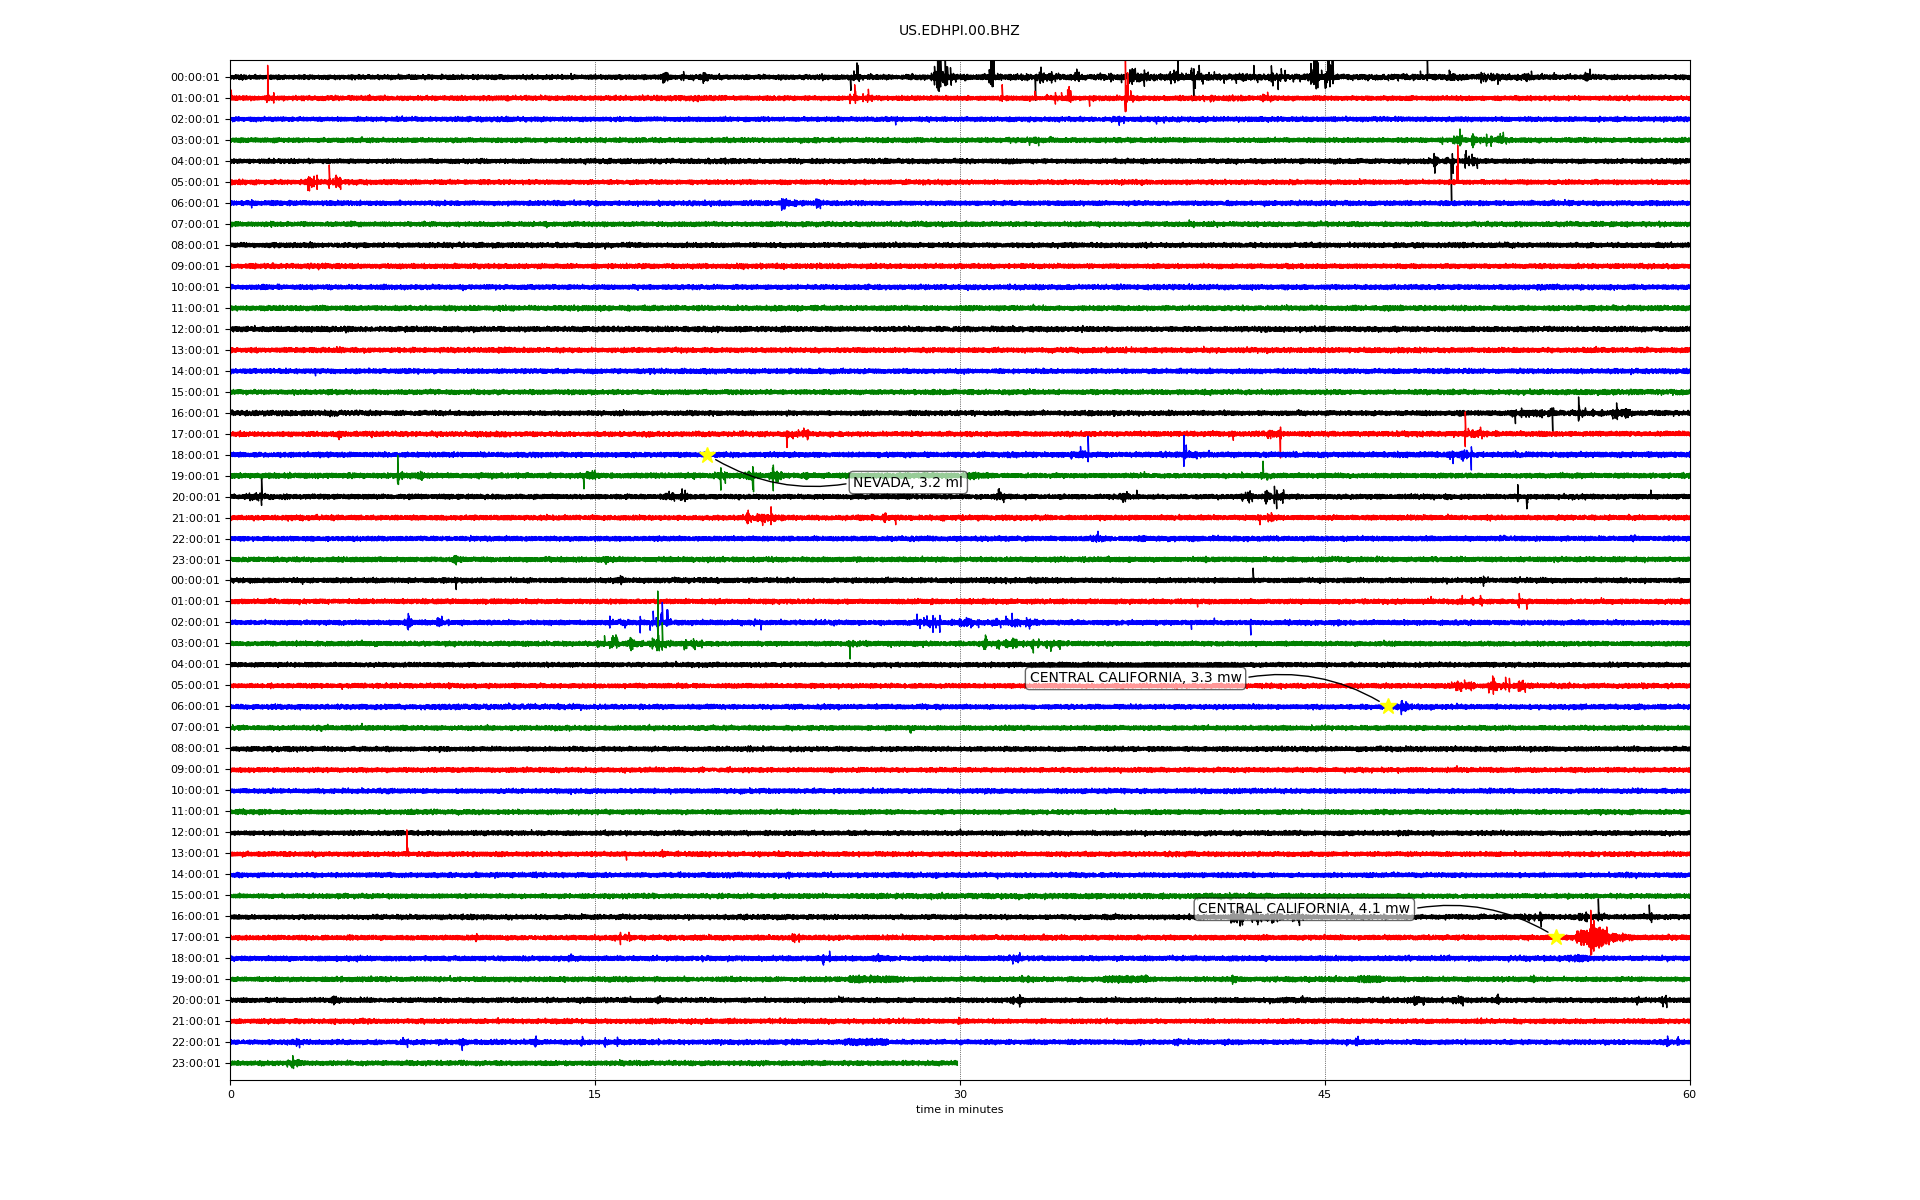The image size is (1920, 1200).
Task: Click the large red seismic burst near the 4.1 event
Action: coord(1592,937)
